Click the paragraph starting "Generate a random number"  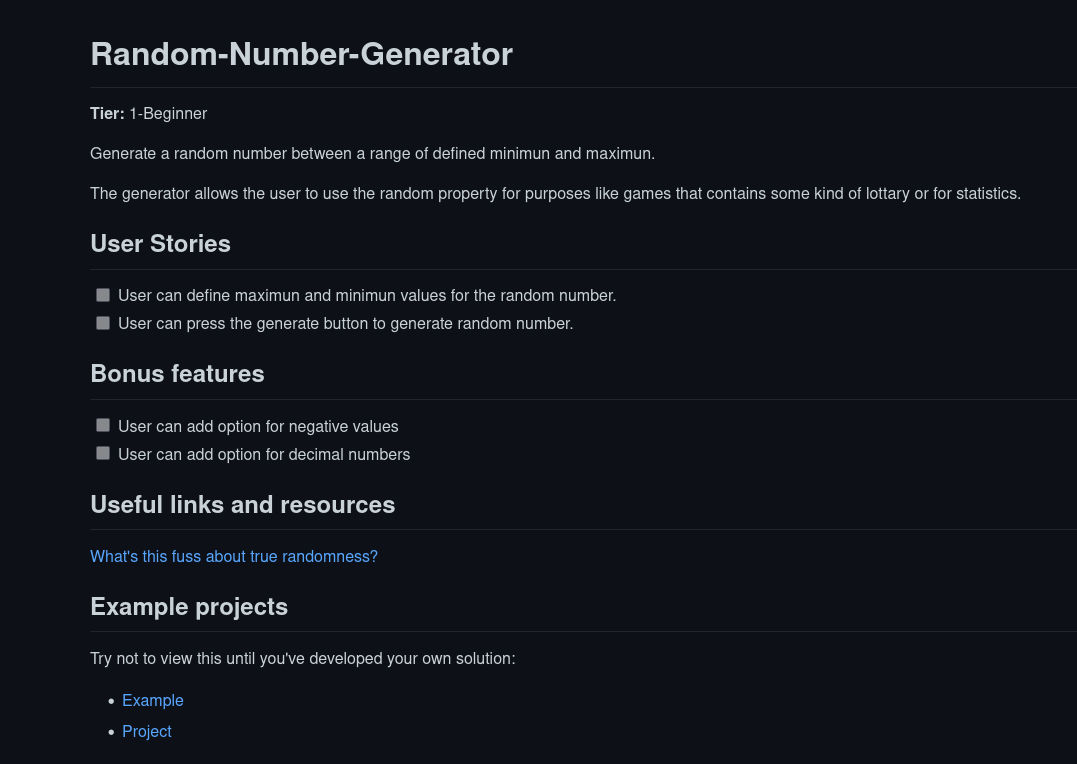372,153
